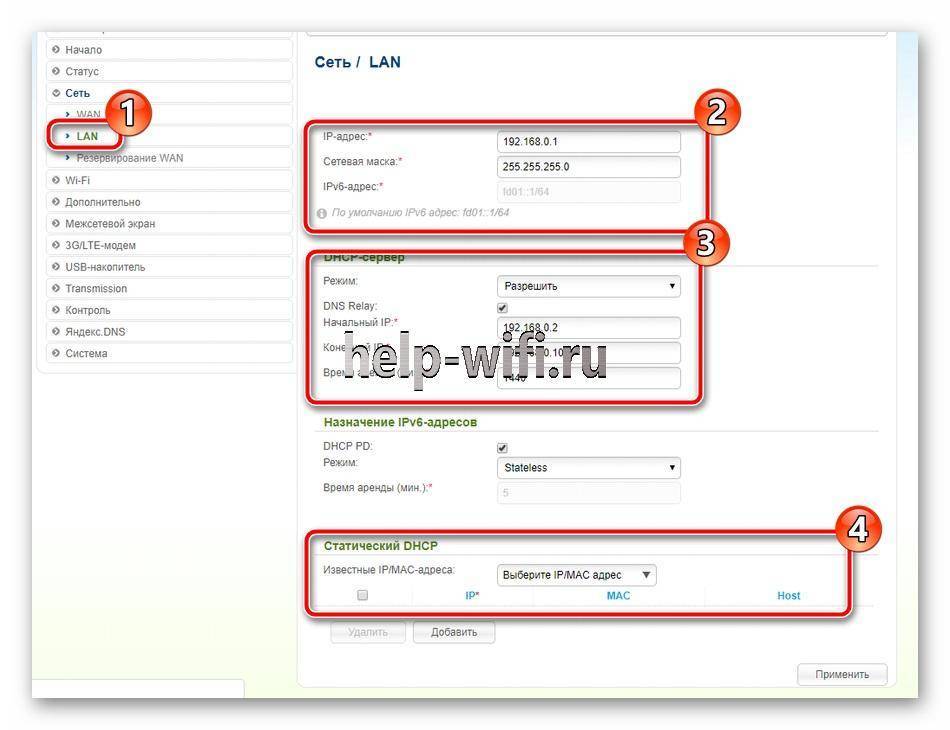Viewport: 950px width, 730px height.
Task: Toggle the DHCP PD checkbox
Action: [502, 448]
